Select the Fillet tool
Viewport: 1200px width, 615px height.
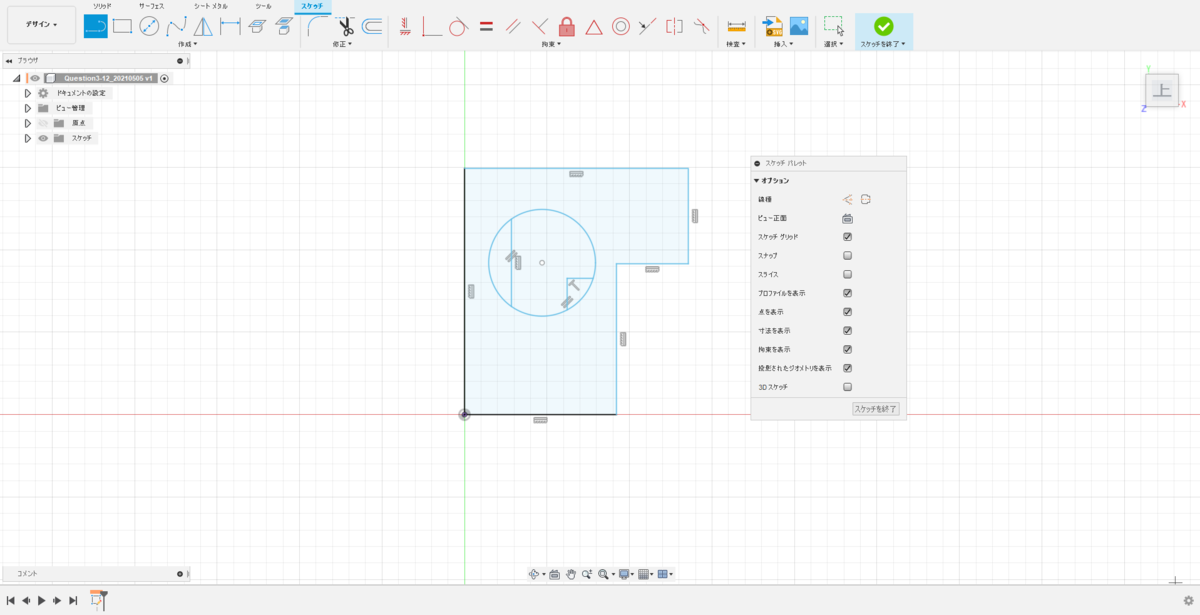[318, 27]
